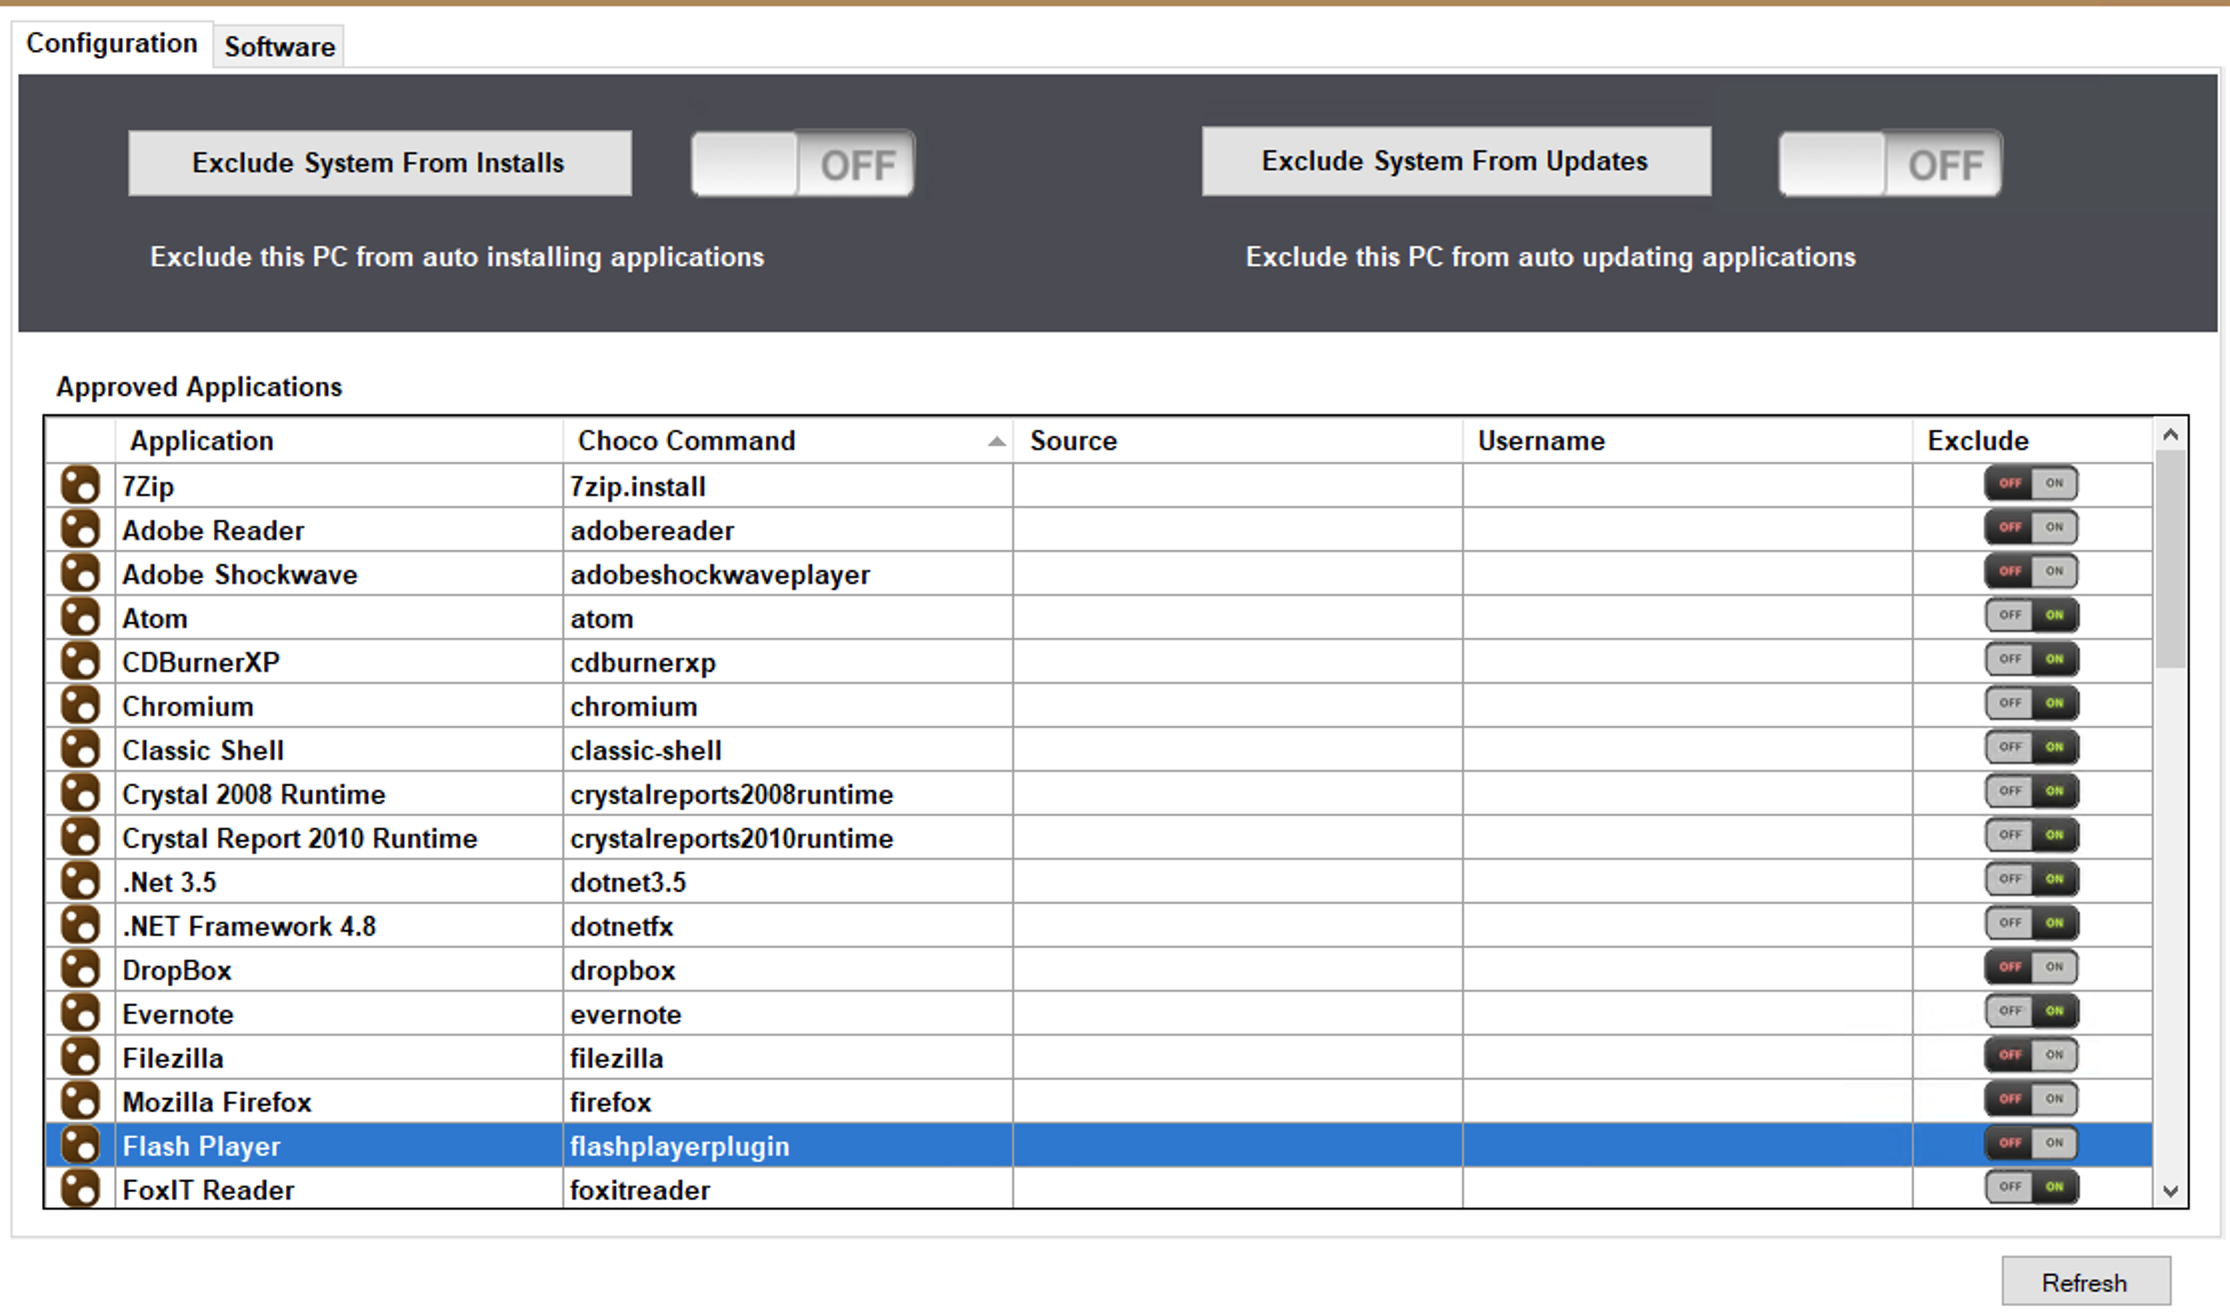Click the scrollbar down arrow
The height and width of the screenshot is (1312, 2230).
(x=2170, y=1191)
